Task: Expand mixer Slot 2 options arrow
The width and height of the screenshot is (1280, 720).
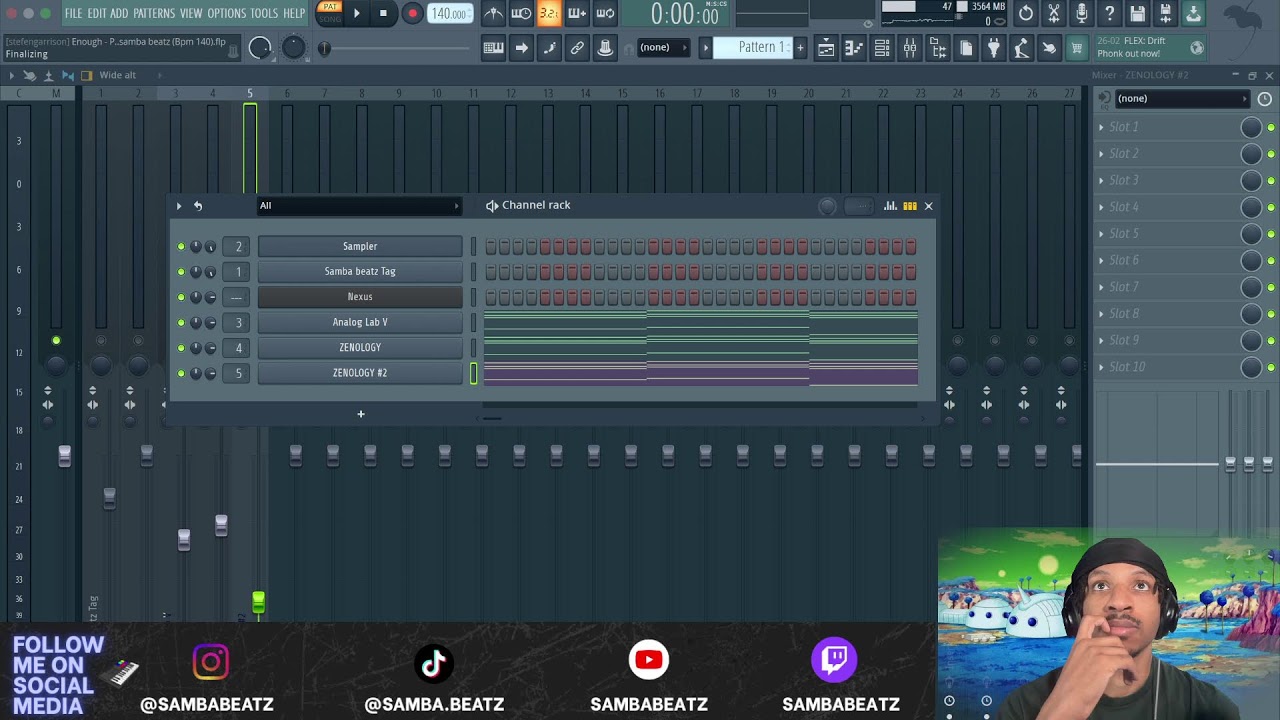Action: point(1101,154)
